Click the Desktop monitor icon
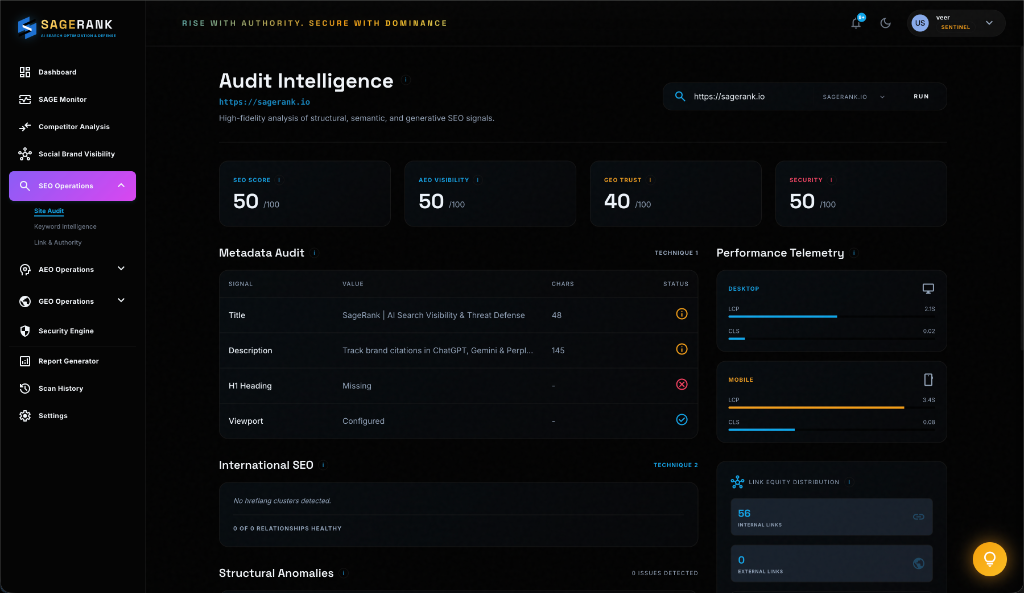The width and height of the screenshot is (1024, 593). pyautogui.click(x=928, y=289)
